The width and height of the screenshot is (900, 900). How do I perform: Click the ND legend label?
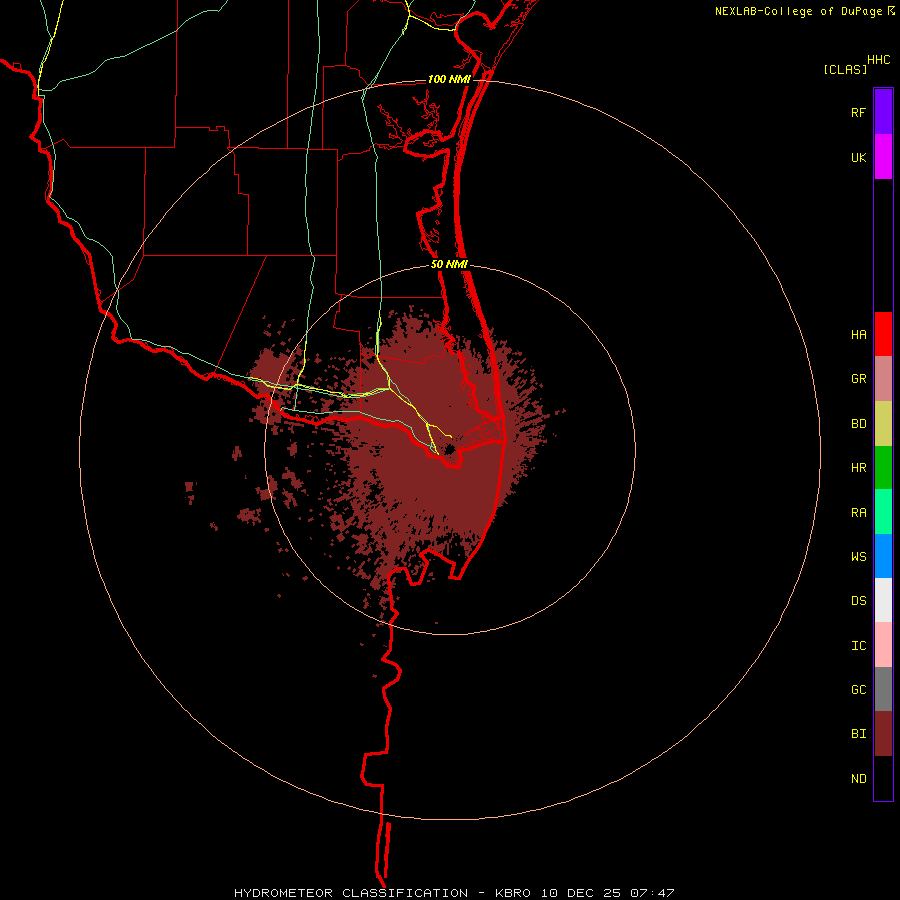point(858,779)
